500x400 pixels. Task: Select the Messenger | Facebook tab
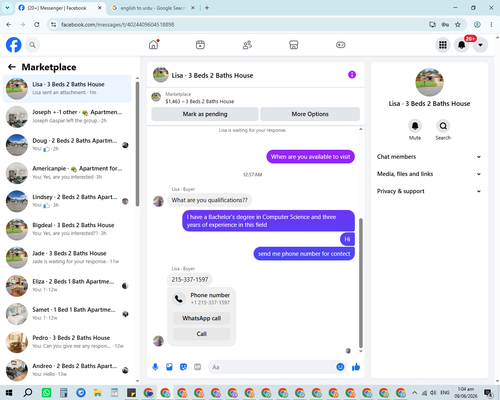(x=60, y=8)
